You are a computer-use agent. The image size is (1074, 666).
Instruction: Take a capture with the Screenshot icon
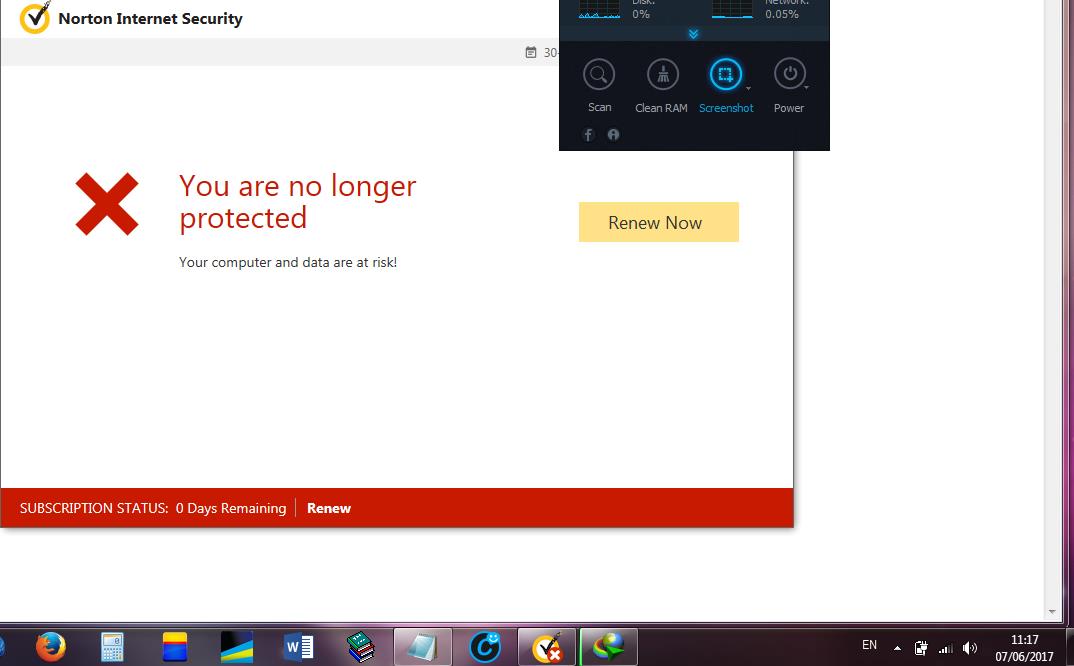[x=725, y=74]
